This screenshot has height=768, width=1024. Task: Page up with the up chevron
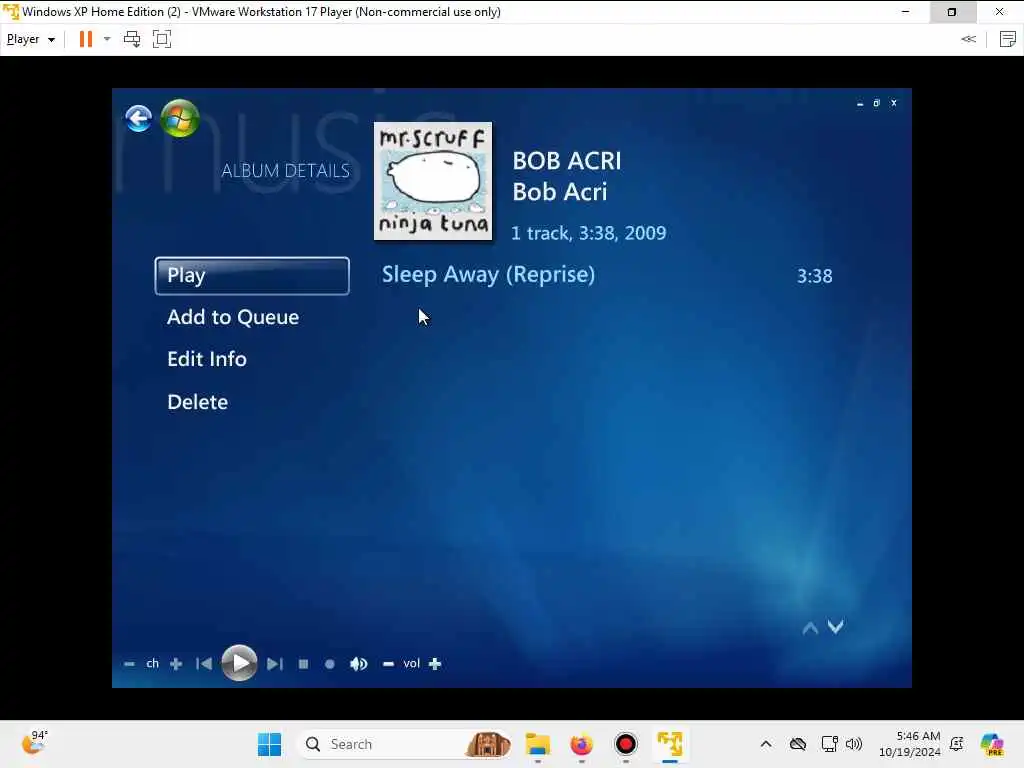click(x=810, y=628)
